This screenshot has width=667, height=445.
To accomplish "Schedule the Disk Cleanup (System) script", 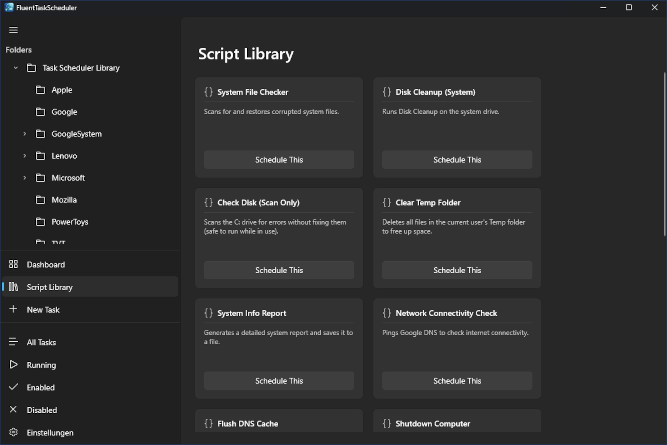I will [x=457, y=160].
